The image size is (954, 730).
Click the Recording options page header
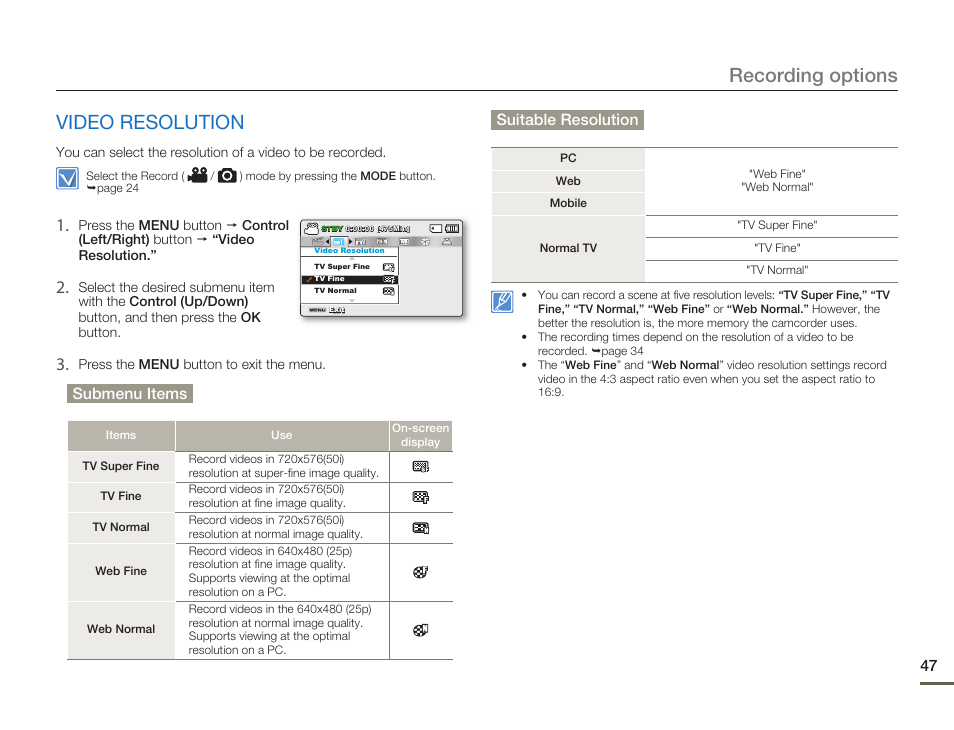click(813, 75)
